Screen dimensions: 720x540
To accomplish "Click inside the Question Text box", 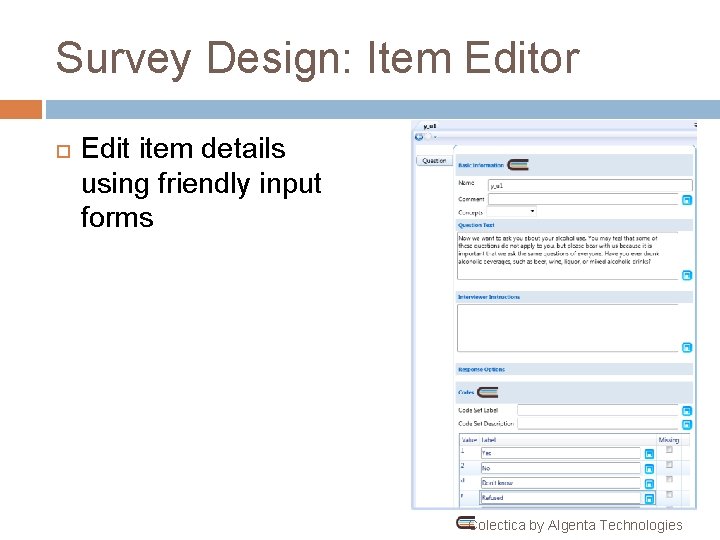I will click(x=568, y=256).
